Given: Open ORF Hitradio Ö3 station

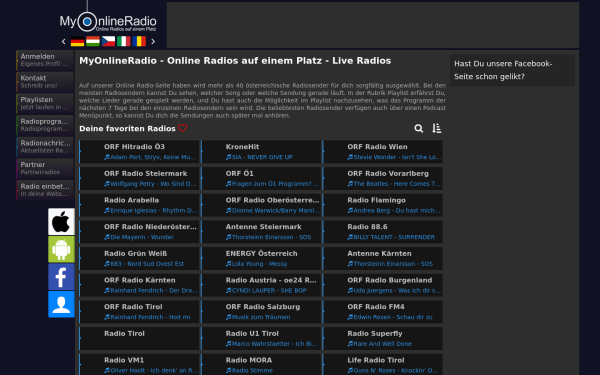Looking at the screenshot, I should tap(139, 152).
